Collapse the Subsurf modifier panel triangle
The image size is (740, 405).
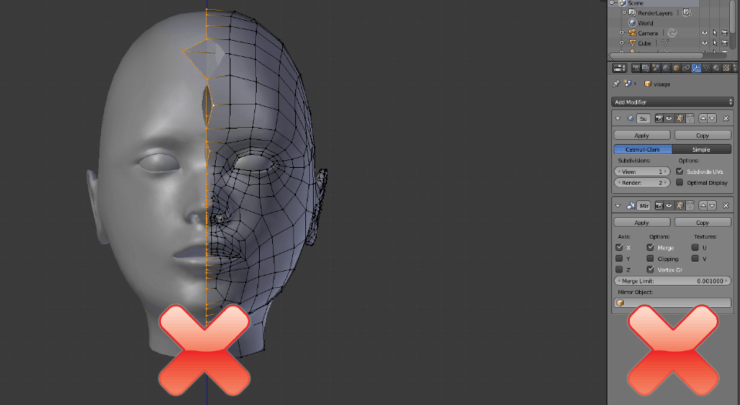tap(617, 118)
